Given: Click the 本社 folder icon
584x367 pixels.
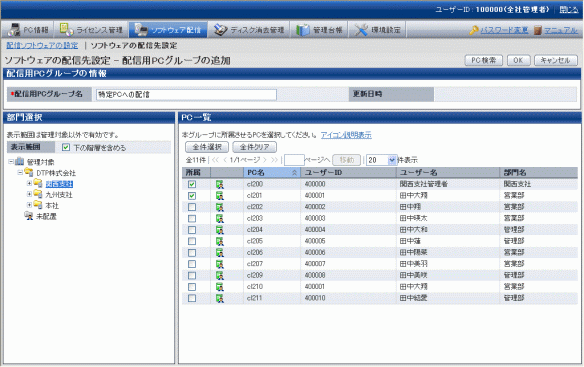Looking at the screenshot, I should point(38,205).
